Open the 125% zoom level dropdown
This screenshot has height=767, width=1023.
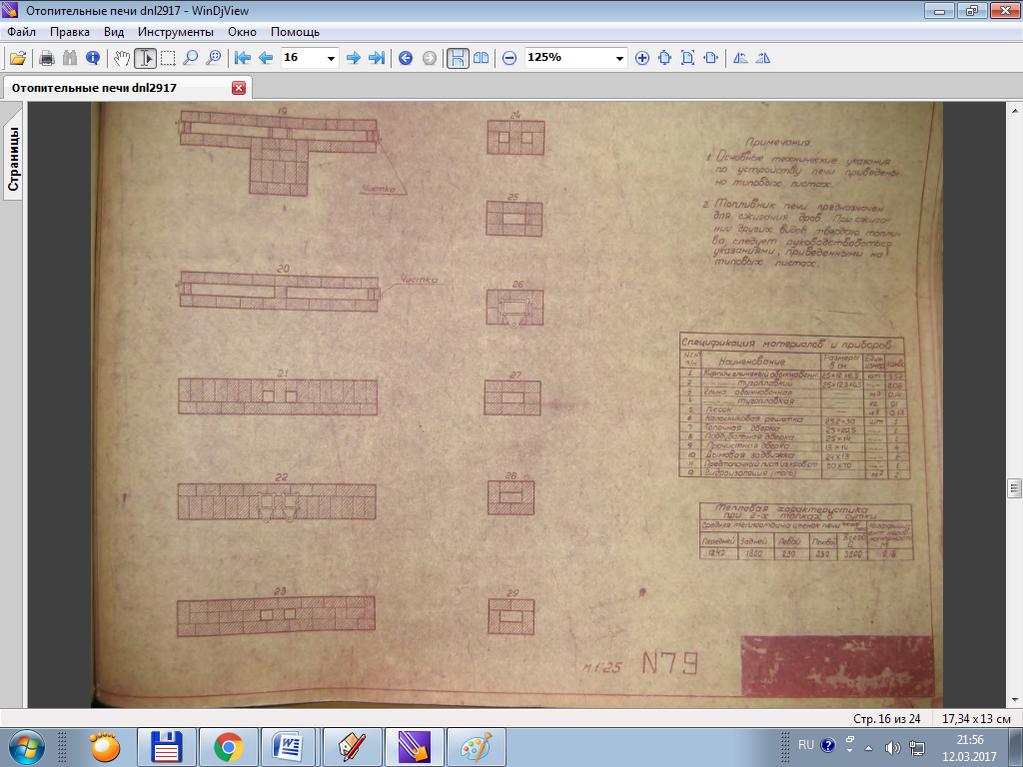click(619, 58)
